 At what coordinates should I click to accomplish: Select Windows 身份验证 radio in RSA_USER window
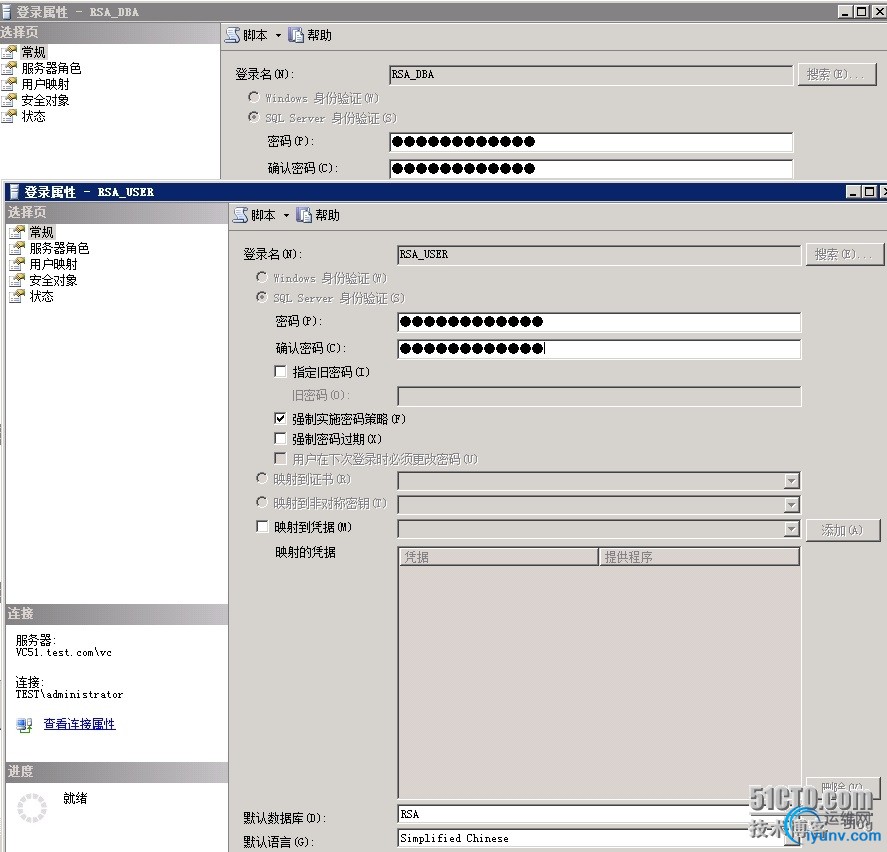[x=261, y=277]
